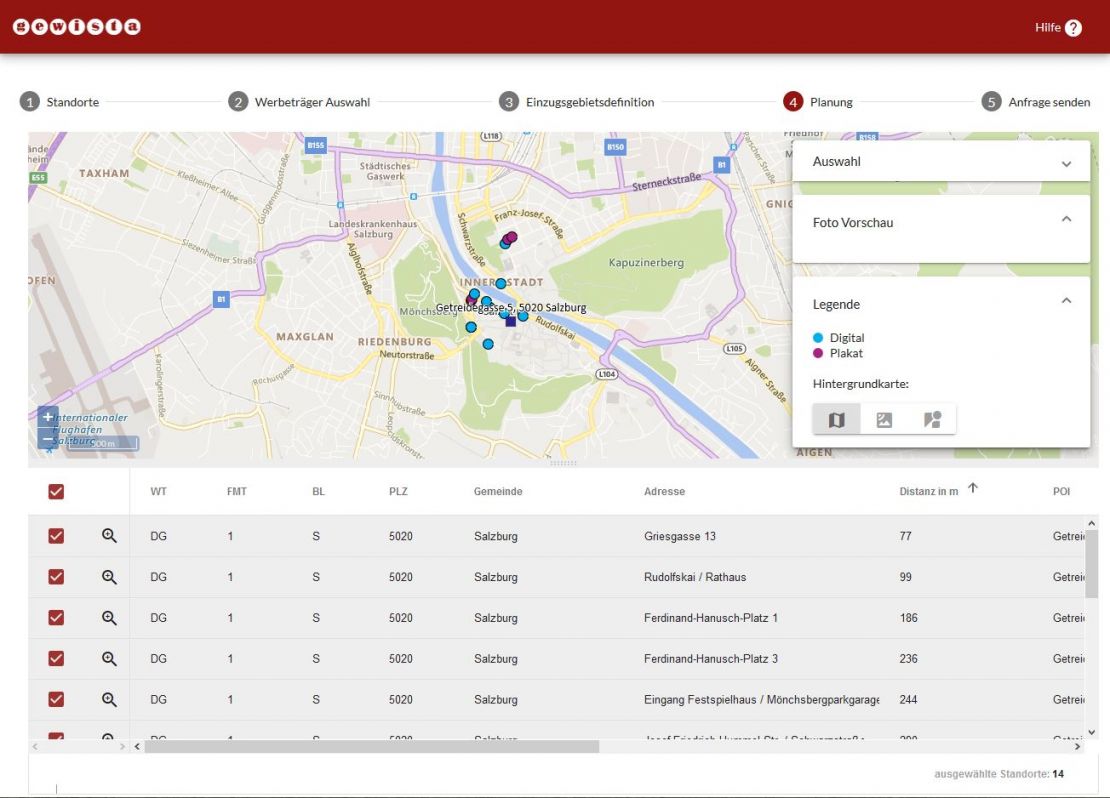Click the step 2 circle icon
This screenshot has height=798, width=1110.
point(238,102)
